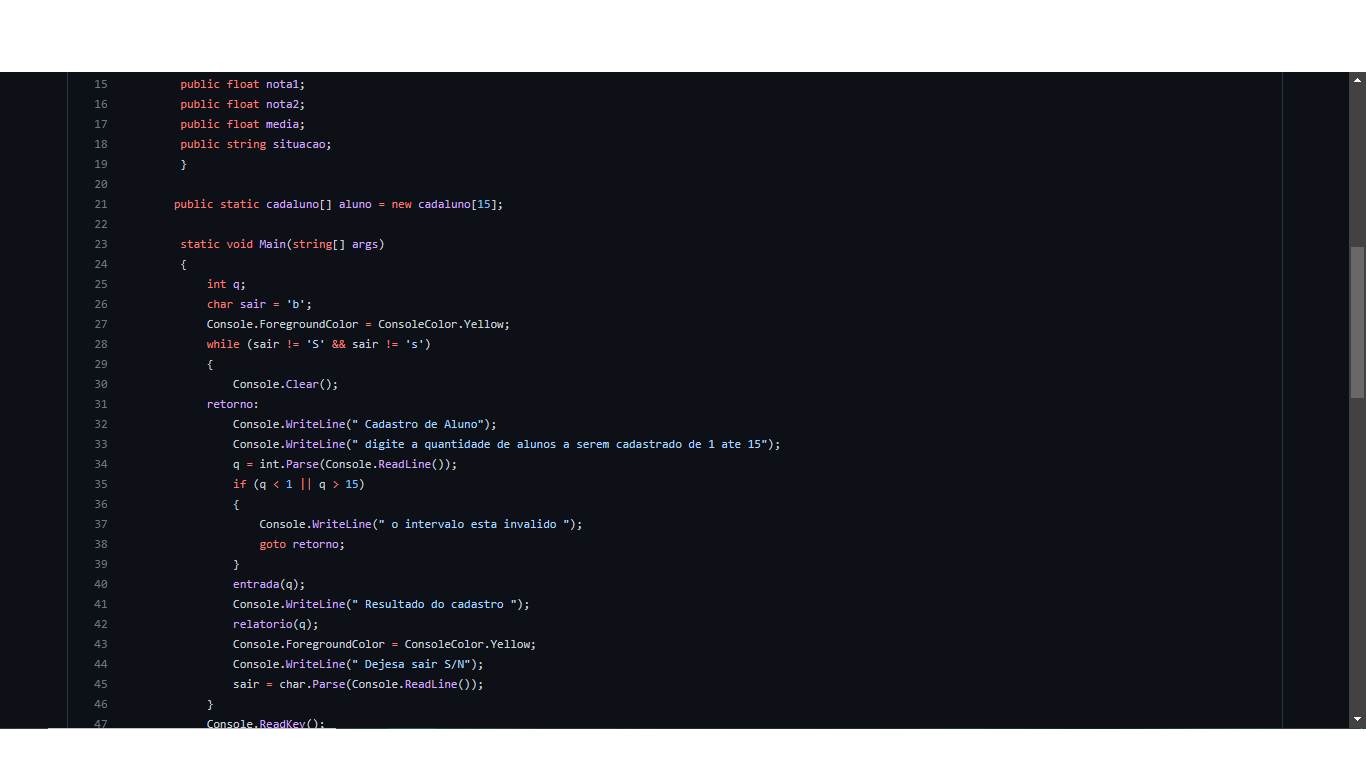This screenshot has width=1366, height=768.
Task: Click the 'public float media;' code line
Action: [243, 124]
